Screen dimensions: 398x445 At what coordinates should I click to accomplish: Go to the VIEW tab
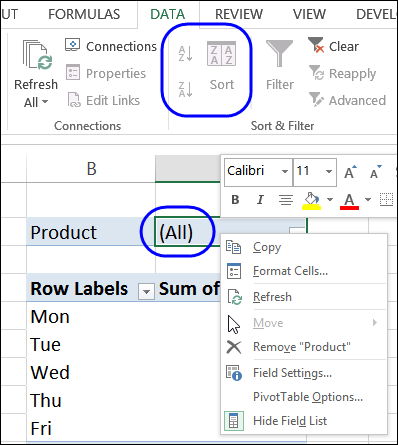tap(309, 14)
